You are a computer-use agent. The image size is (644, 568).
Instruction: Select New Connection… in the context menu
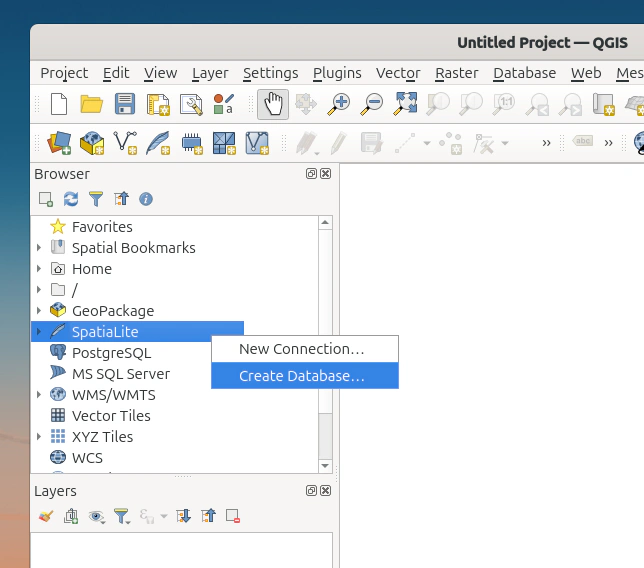(x=302, y=349)
